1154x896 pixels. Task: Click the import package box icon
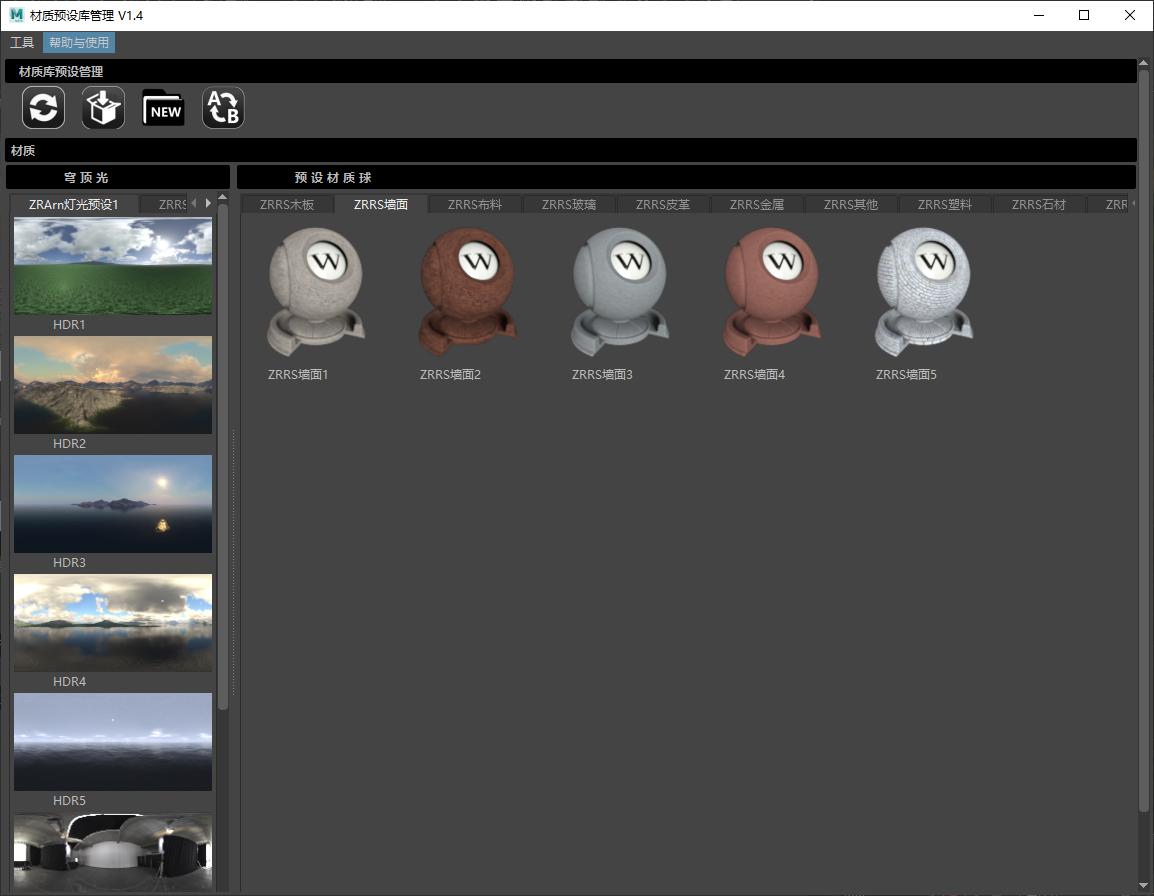[x=103, y=108]
